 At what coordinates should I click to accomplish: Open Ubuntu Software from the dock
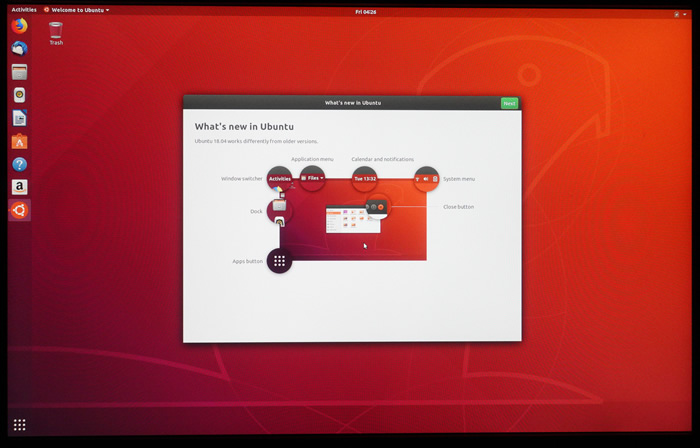pos(19,141)
